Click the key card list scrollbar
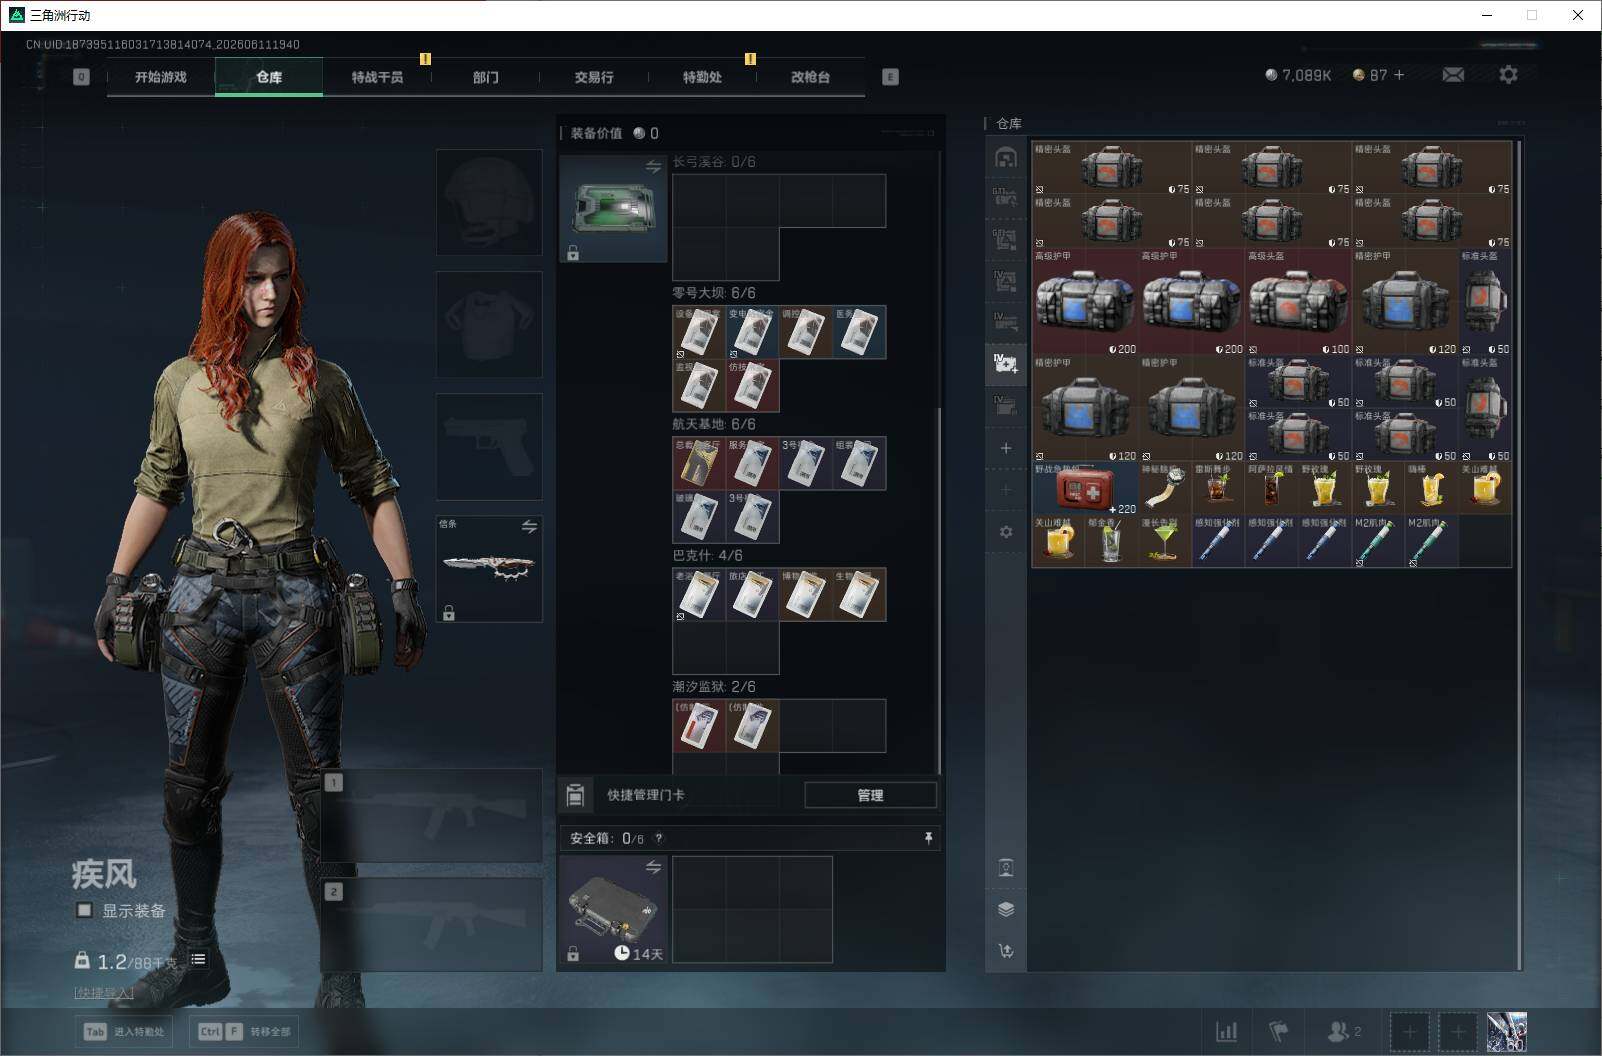Image resolution: width=1602 pixels, height=1056 pixels. pos(939,590)
